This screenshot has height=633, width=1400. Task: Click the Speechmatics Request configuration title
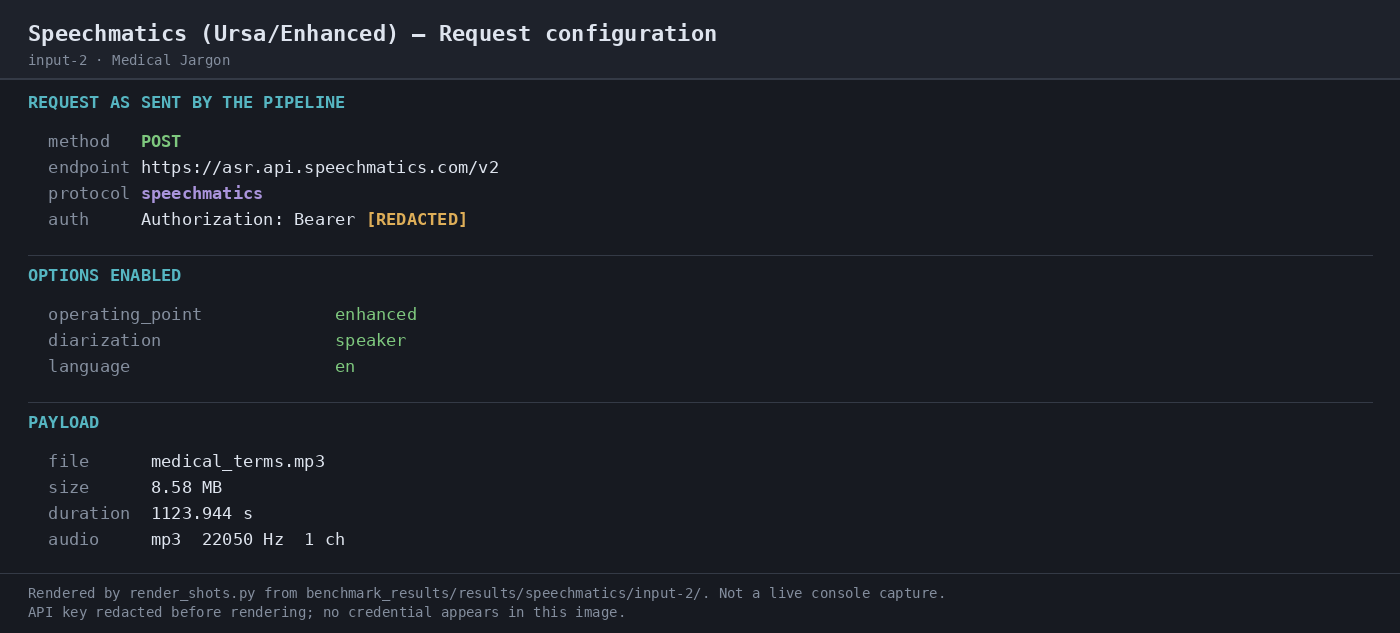372,34
